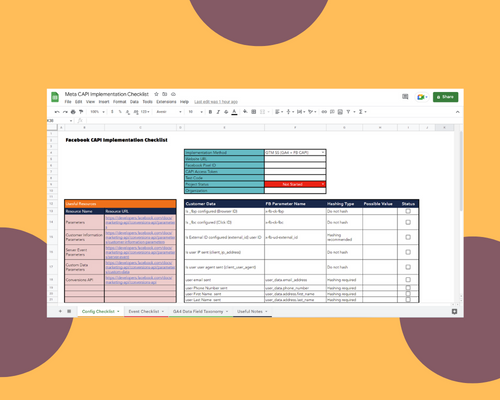This screenshot has width=500, height=400.
Task: Decrease decimal places icon
Action: pos(128,112)
